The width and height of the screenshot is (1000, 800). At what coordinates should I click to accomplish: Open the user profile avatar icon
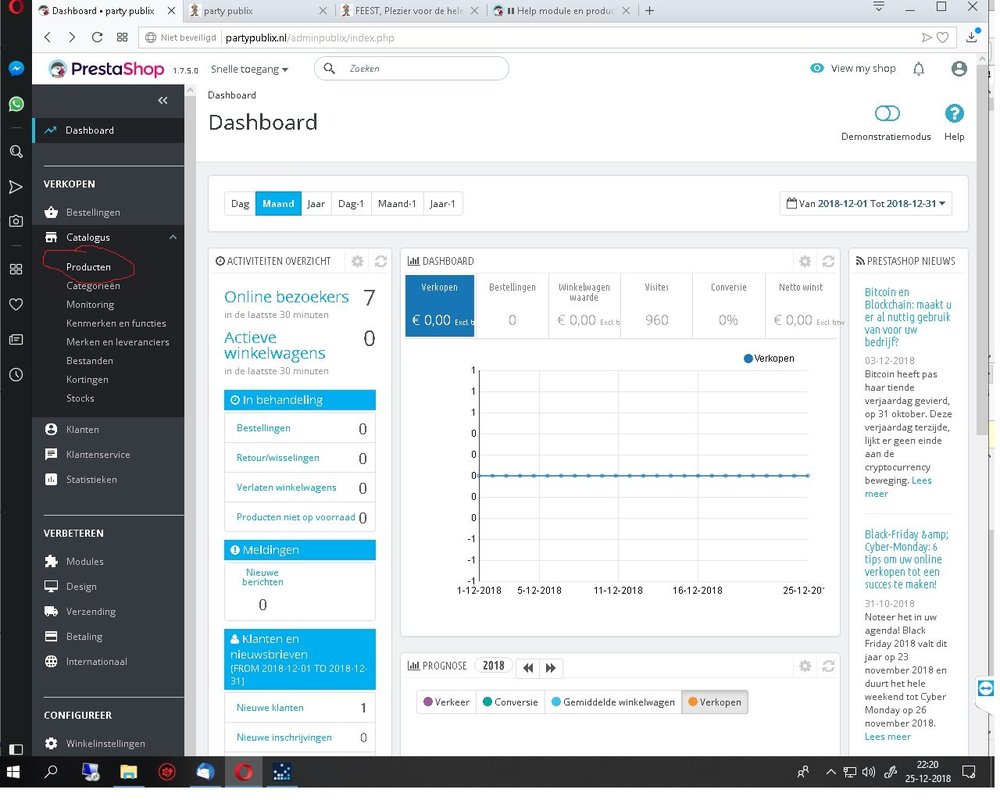click(x=959, y=69)
